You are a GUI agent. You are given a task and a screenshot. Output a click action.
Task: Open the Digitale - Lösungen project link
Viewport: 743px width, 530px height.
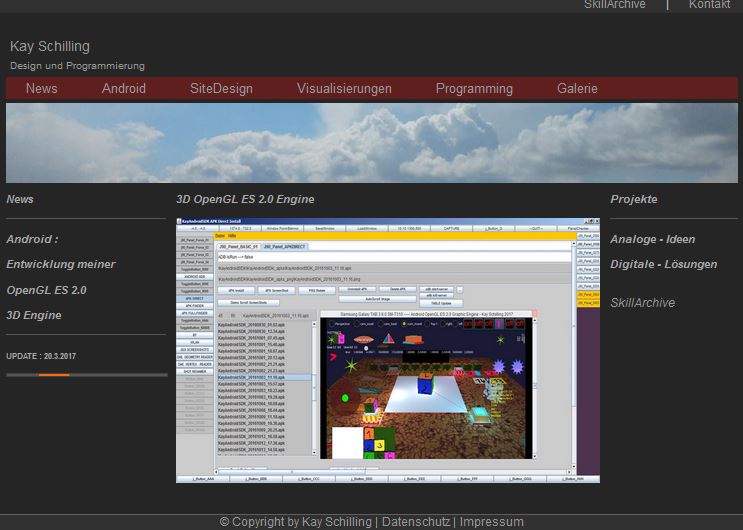pos(663,264)
